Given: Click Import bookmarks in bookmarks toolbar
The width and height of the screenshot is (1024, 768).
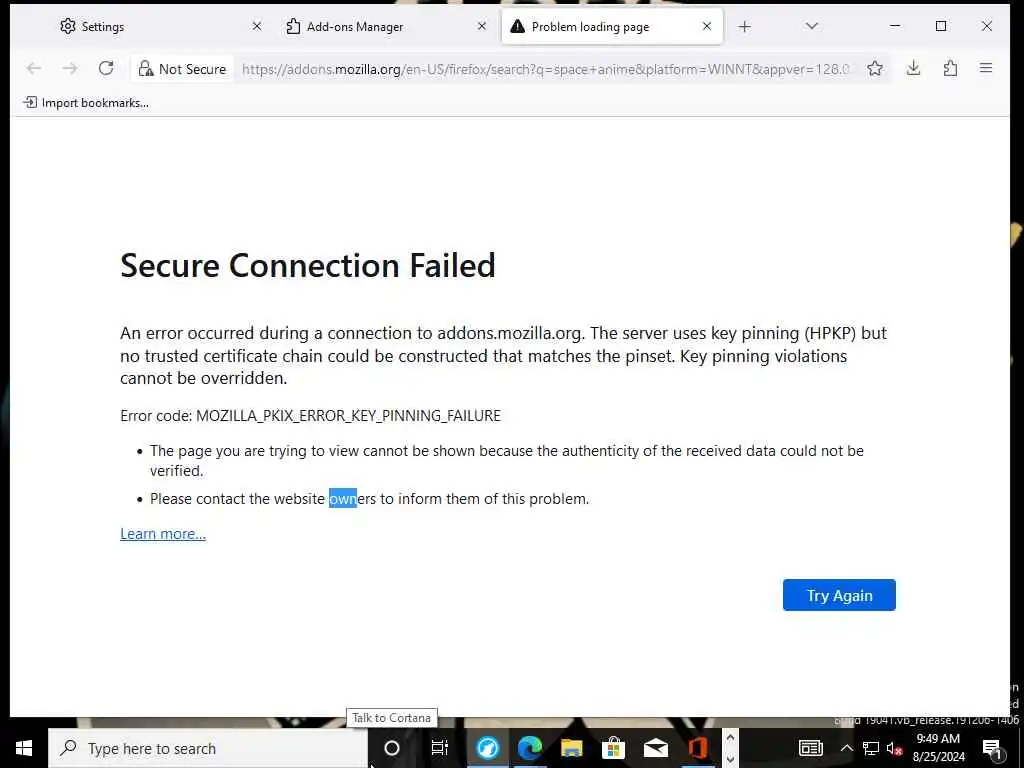Looking at the screenshot, I should coord(86,102).
